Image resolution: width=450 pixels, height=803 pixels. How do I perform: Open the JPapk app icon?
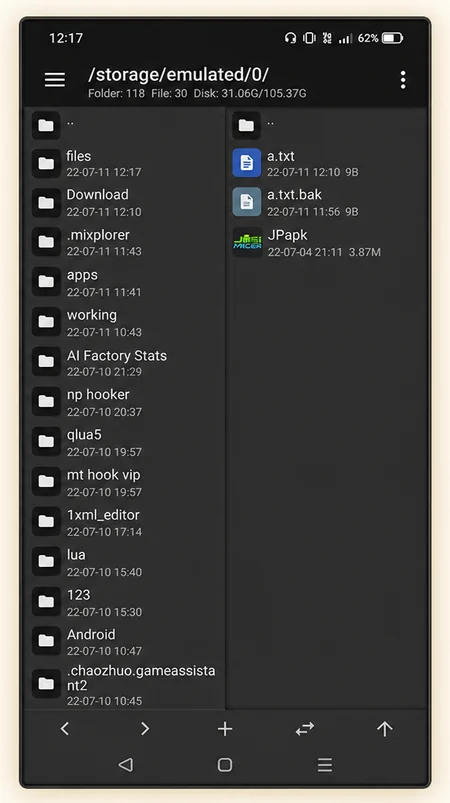pos(247,242)
